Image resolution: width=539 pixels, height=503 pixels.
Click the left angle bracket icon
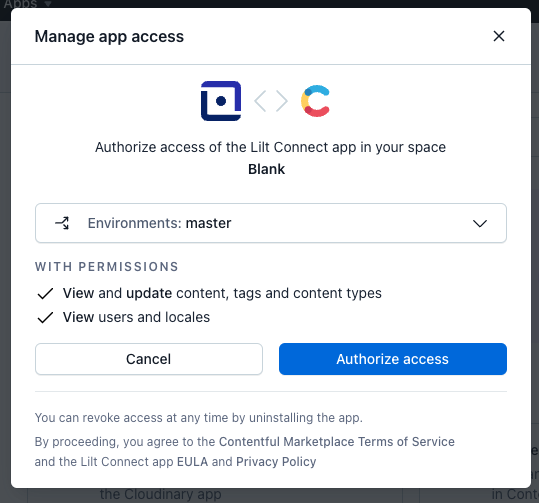click(x=260, y=101)
